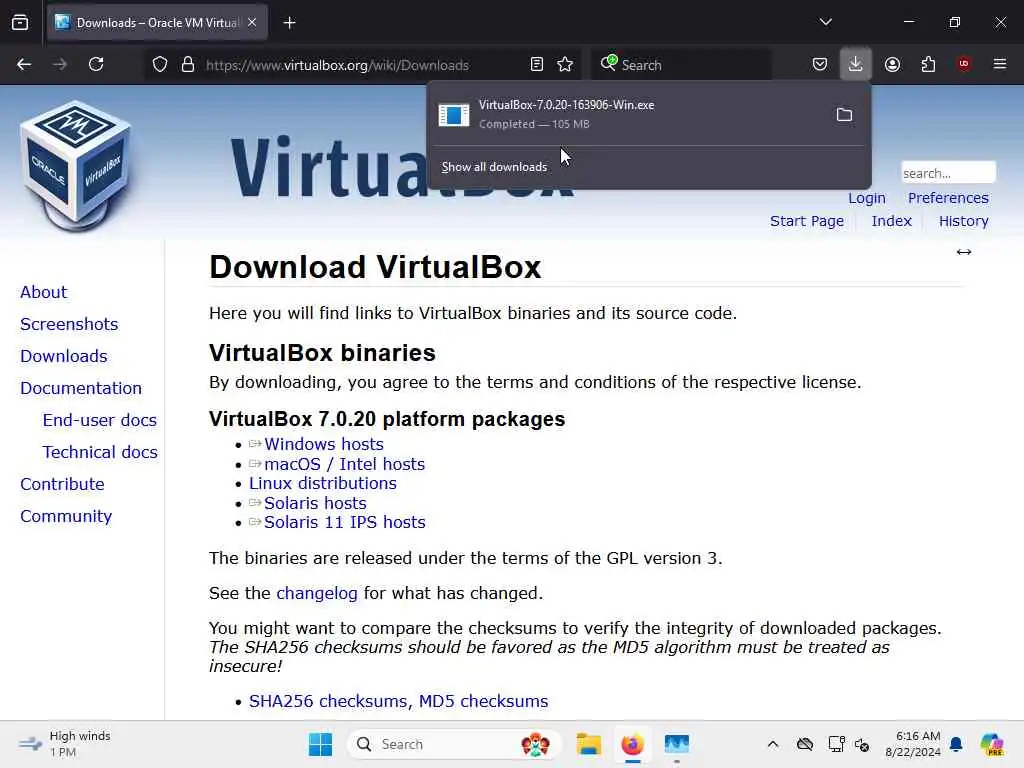This screenshot has width=1024, height=768.
Task: Close the Downloads – Oracle VM VirtualBox tab
Action: point(252,23)
